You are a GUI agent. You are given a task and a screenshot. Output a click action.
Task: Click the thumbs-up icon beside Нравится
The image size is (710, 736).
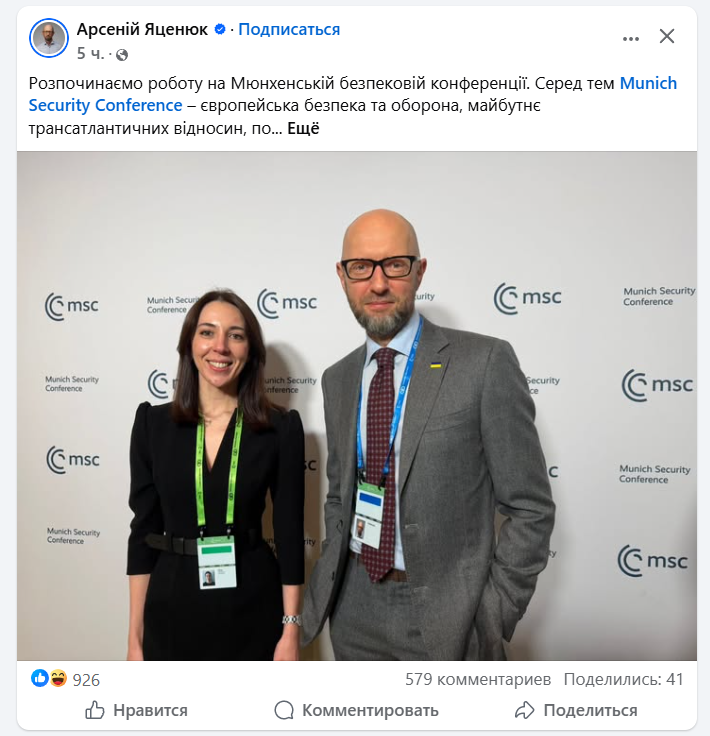94,710
